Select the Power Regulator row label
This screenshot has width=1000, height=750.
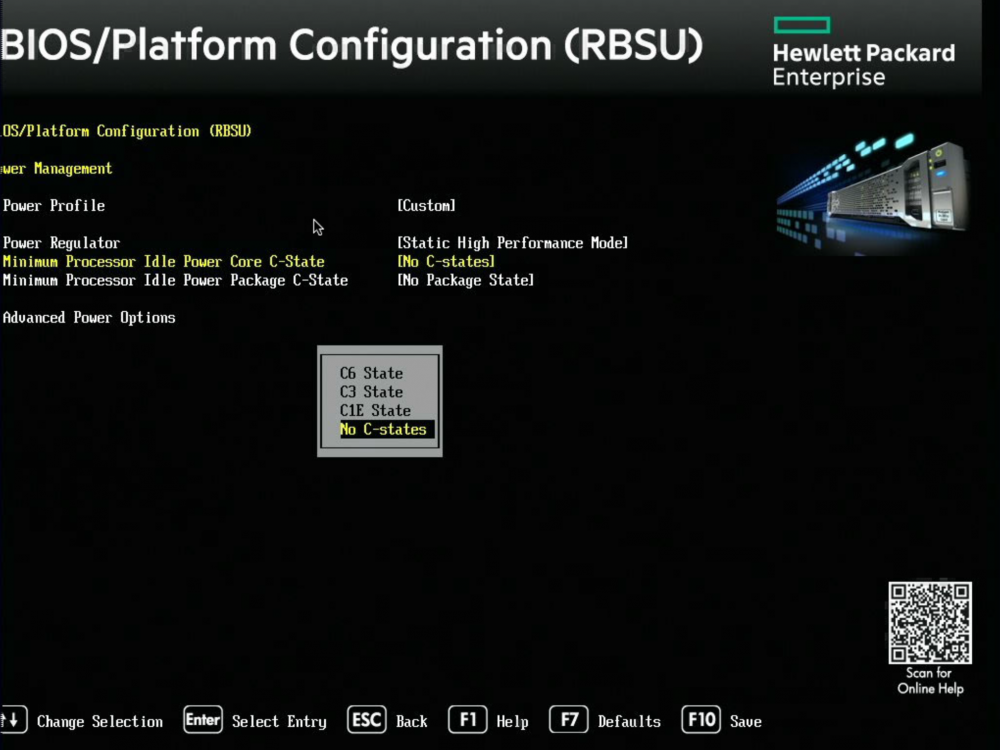click(x=61, y=243)
